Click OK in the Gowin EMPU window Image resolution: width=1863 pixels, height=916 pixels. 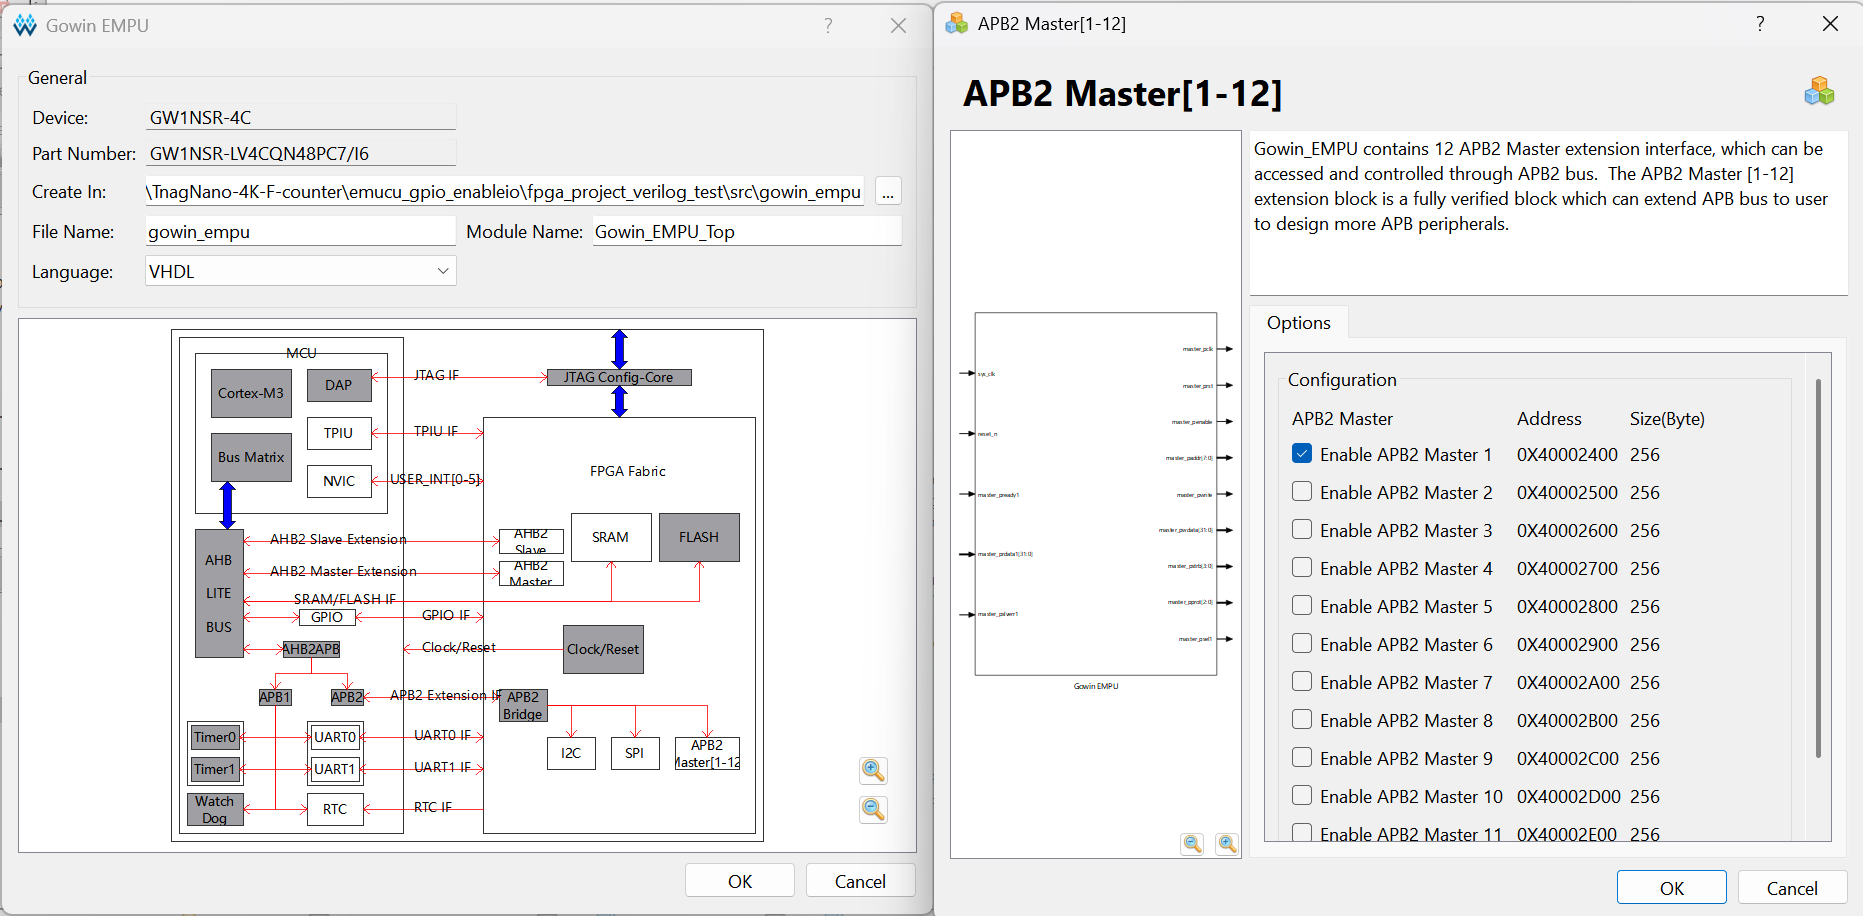point(740,881)
